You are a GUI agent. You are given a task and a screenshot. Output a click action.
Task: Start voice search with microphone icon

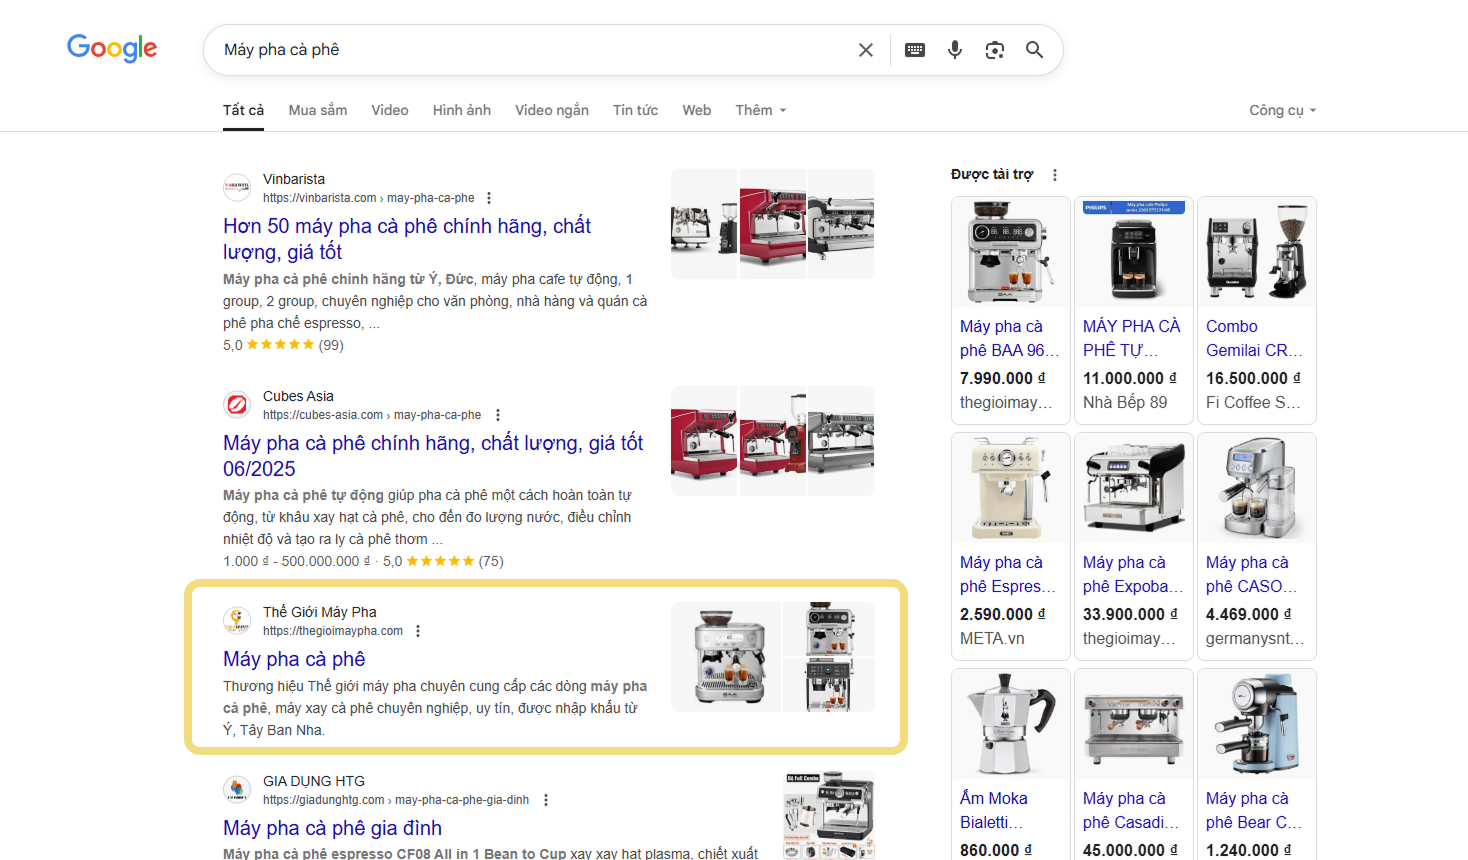(955, 50)
